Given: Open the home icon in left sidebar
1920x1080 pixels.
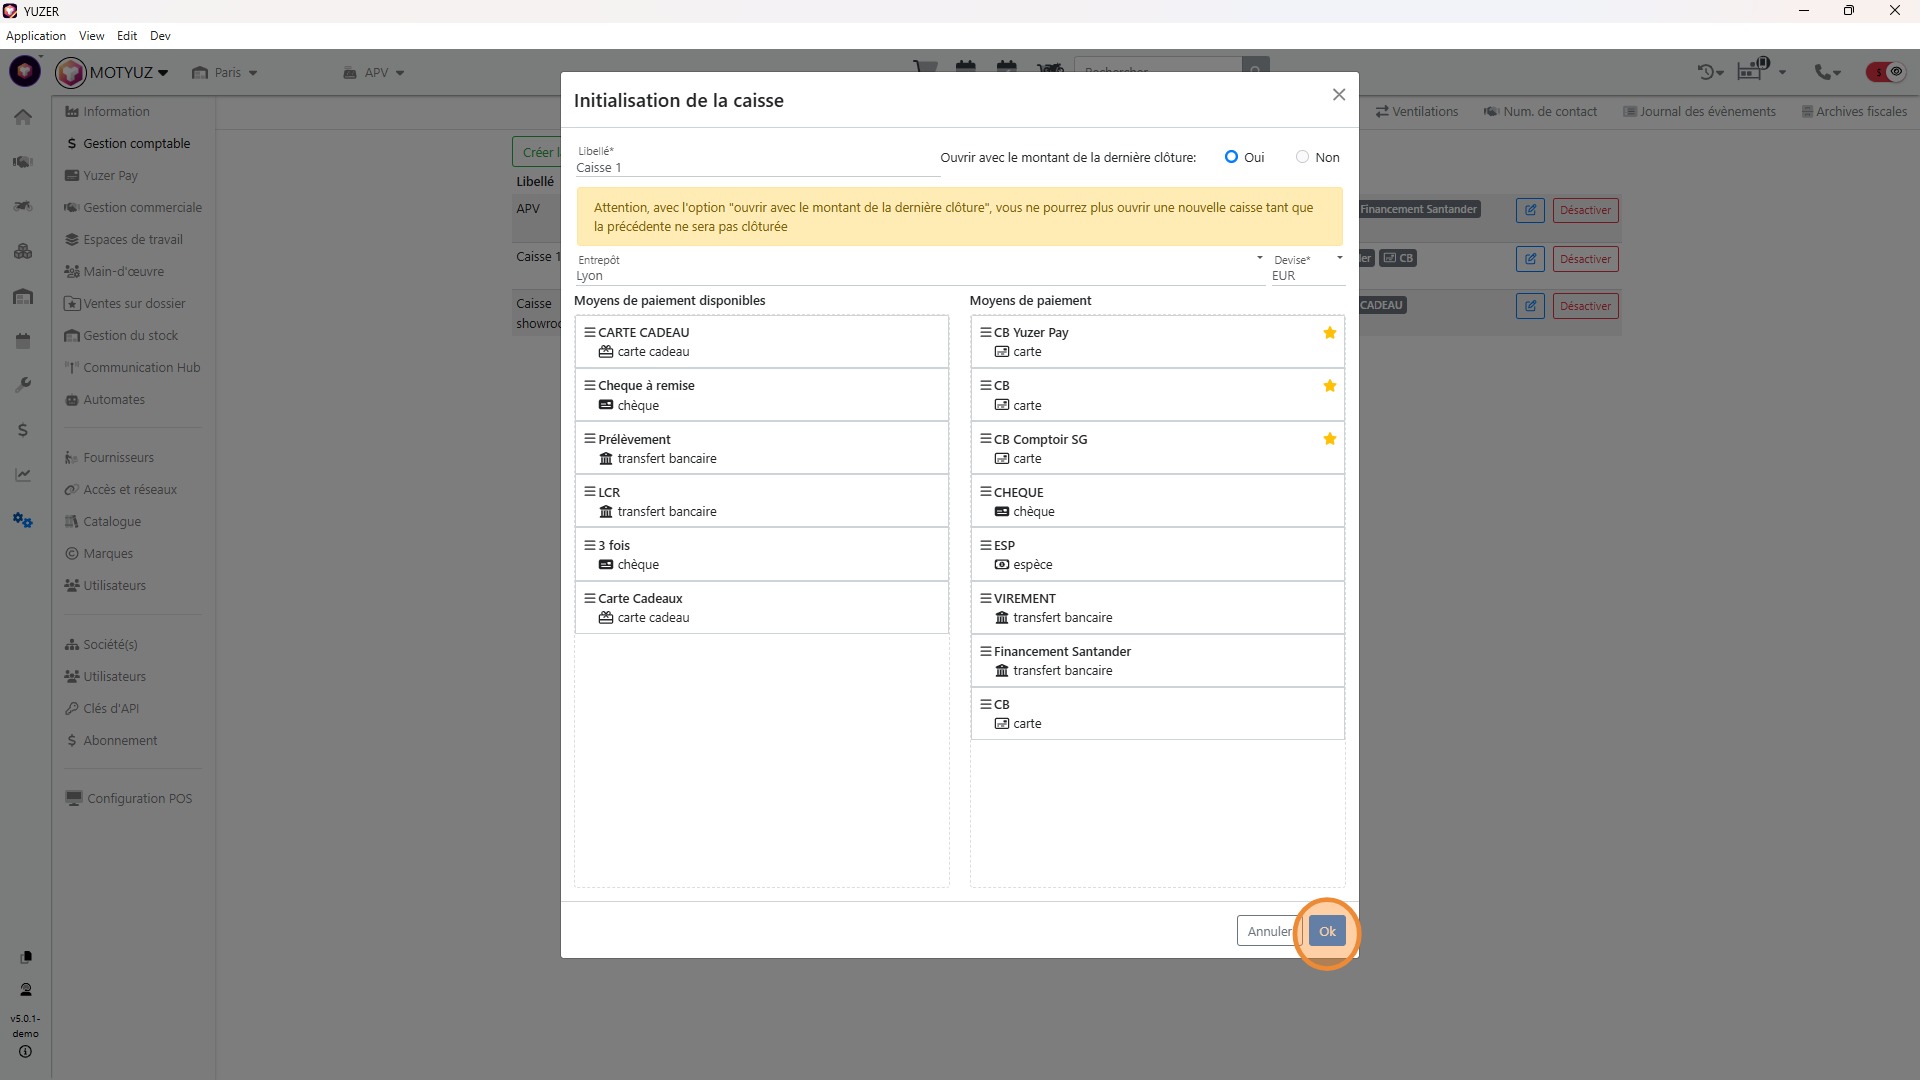Looking at the screenshot, I should point(23,117).
